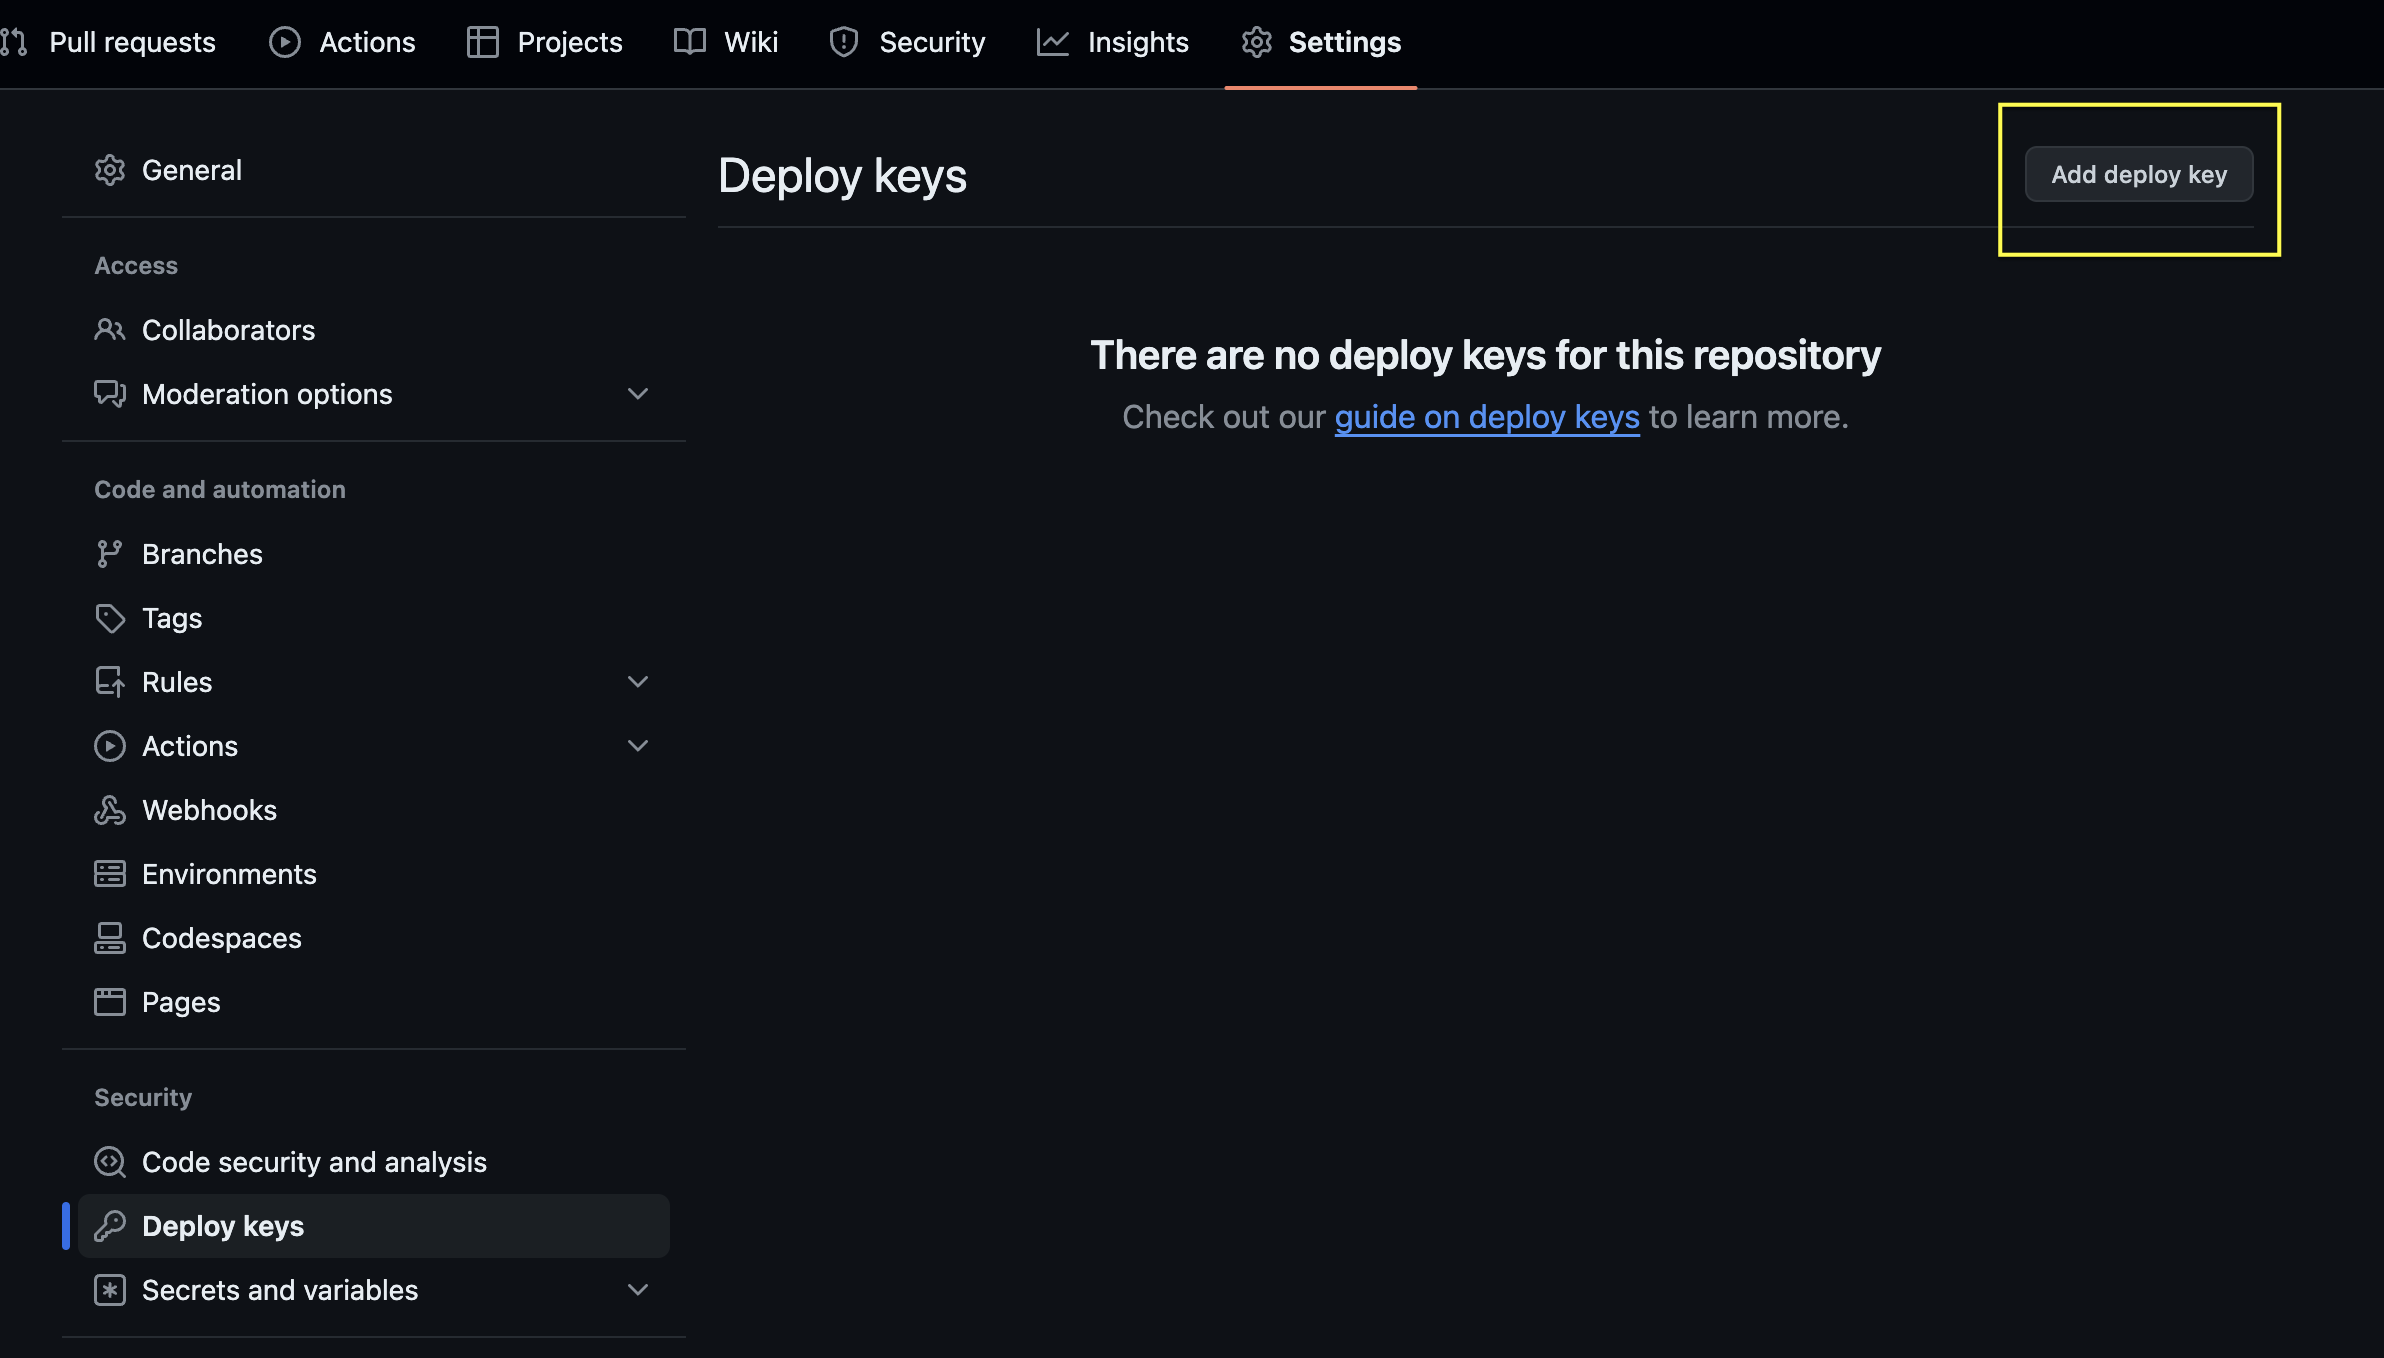Click the Codespaces icon in sidebar

pyautogui.click(x=109, y=938)
